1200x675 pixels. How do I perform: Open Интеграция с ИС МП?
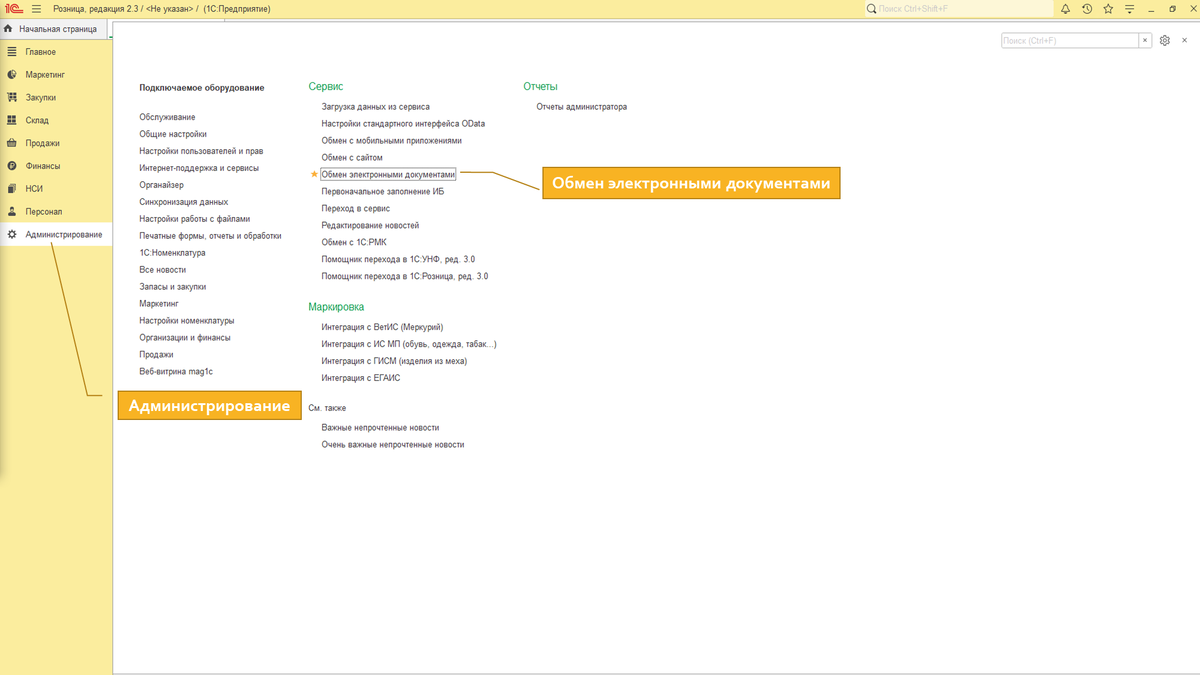click(409, 344)
